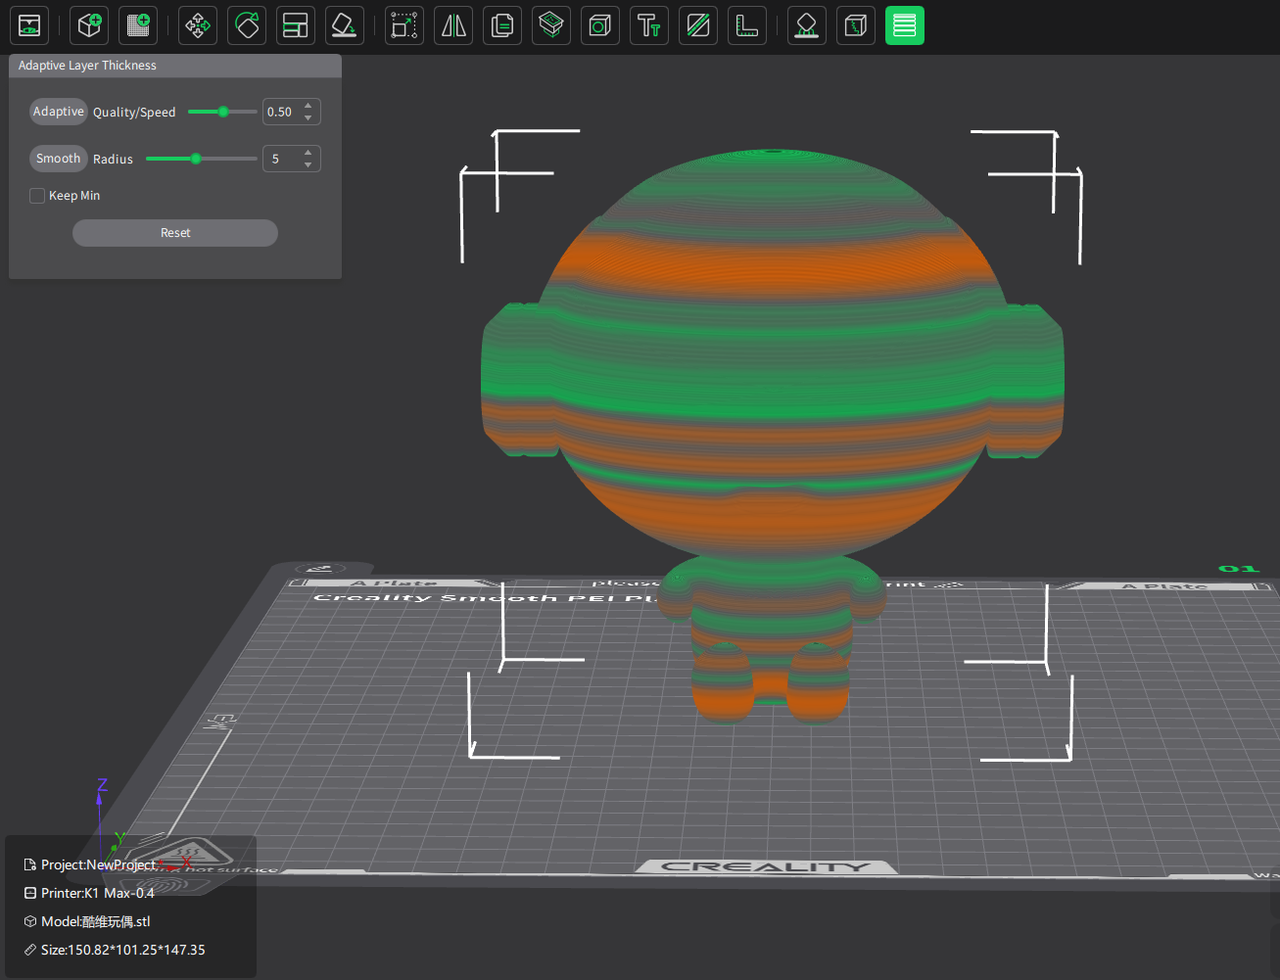The image size is (1280, 980).
Task: Select the Text emboss tool
Action: click(649, 25)
